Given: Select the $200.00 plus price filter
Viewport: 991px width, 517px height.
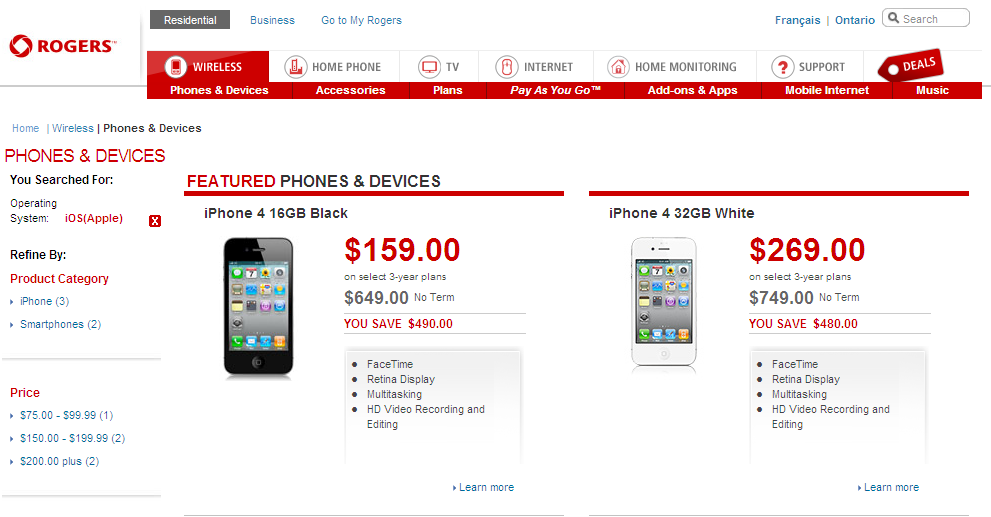Looking at the screenshot, I should [x=59, y=461].
